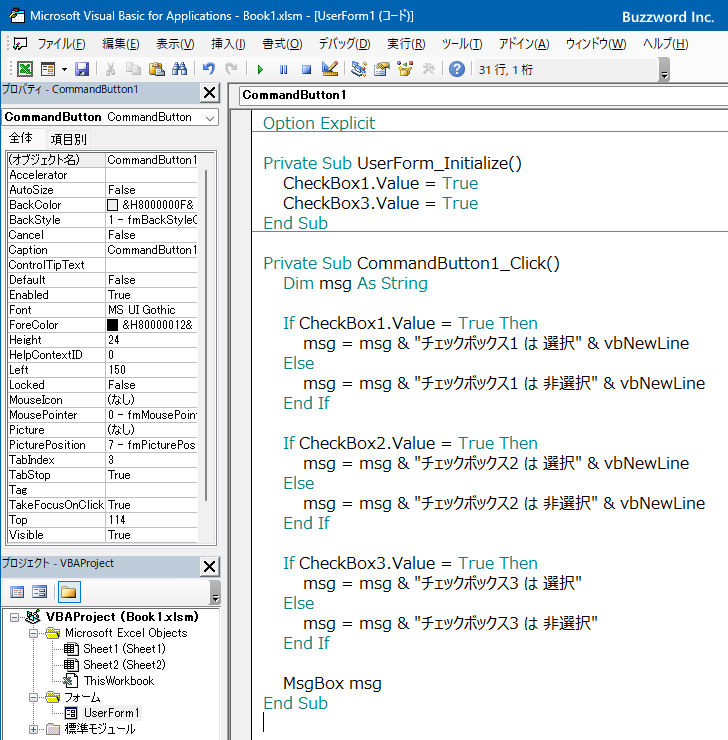Click the Toolbox icon in toolbar
This screenshot has width=728, height=740.
(428, 69)
